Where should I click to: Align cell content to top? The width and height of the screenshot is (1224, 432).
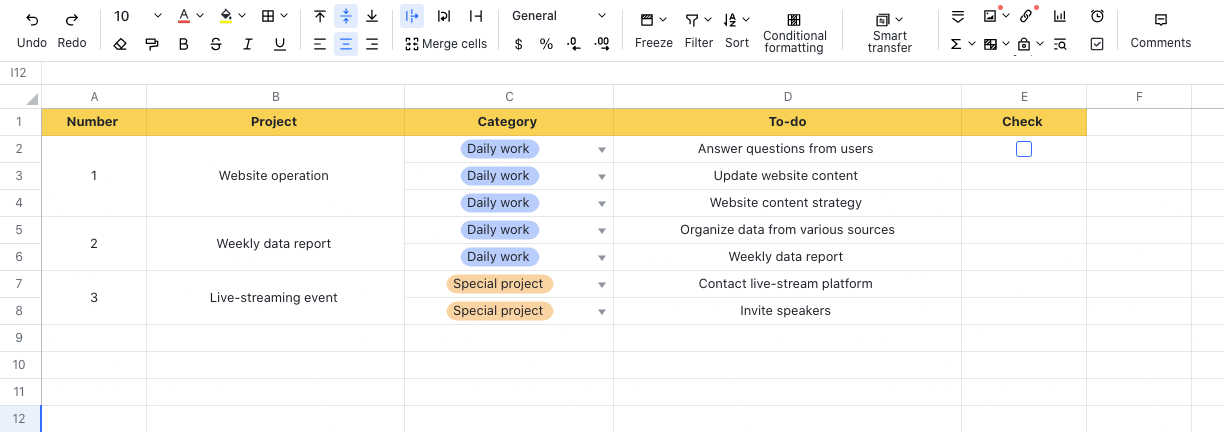point(319,17)
